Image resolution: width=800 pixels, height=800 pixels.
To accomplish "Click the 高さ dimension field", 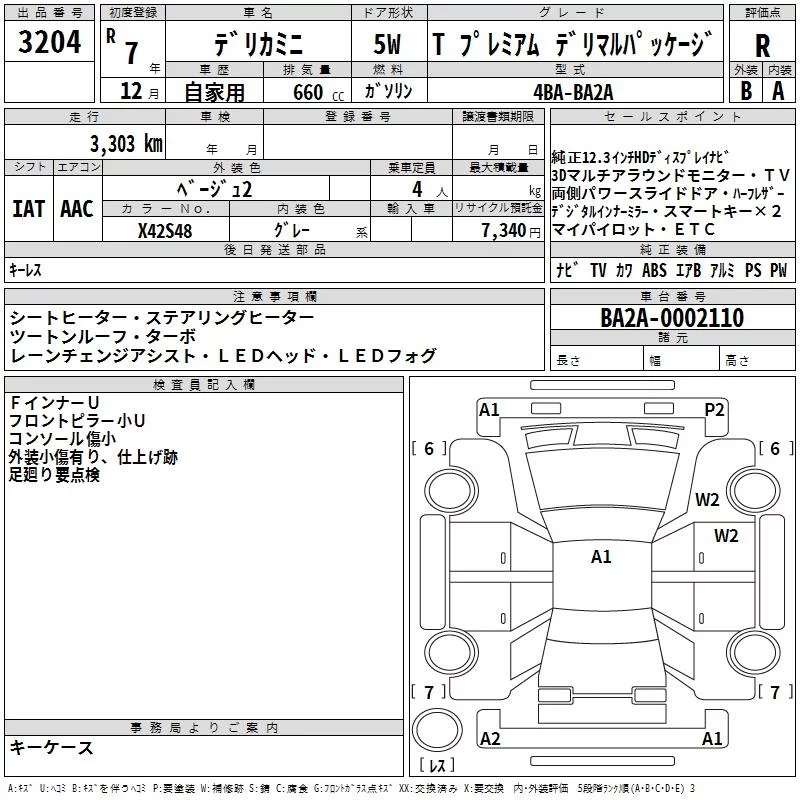I will [757, 358].
